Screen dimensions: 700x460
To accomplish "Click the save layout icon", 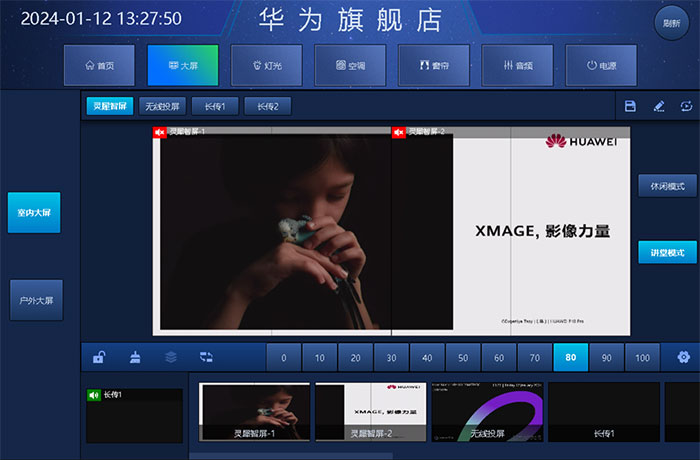I will point(630,106).
